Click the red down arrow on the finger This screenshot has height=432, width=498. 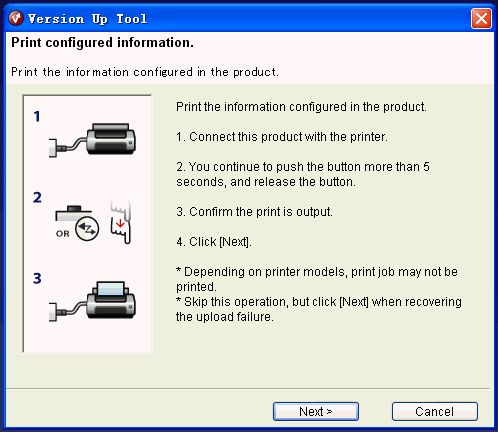[120, 223]
